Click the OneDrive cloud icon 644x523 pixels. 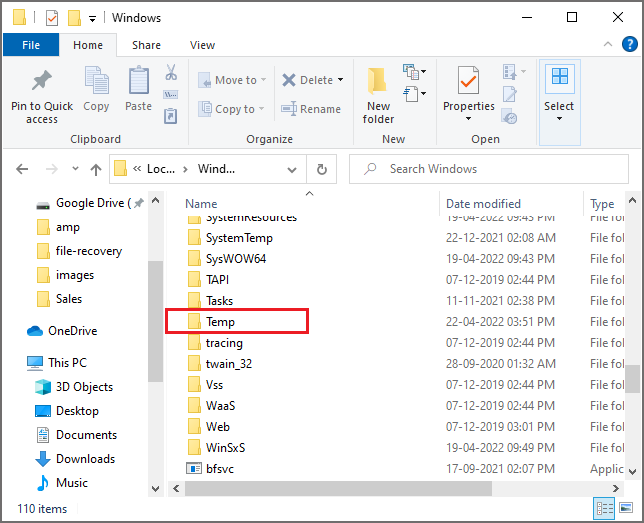tap(35, 331)
